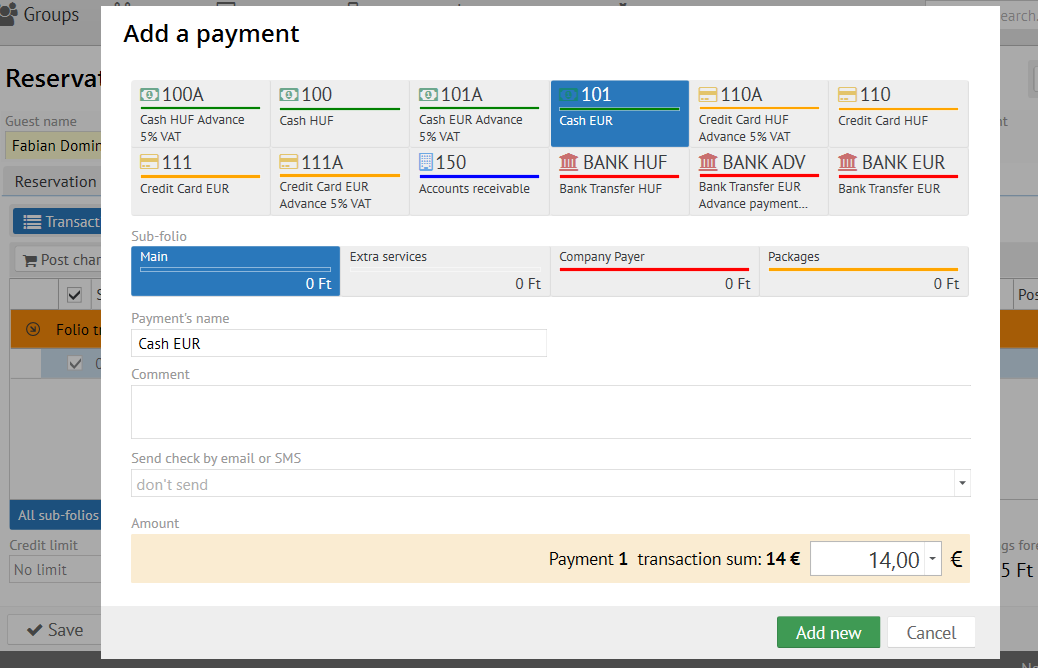The image size is (1038, 668).
Task: Open the amount field dropdown arrow
Action: [x=932, y=559]
